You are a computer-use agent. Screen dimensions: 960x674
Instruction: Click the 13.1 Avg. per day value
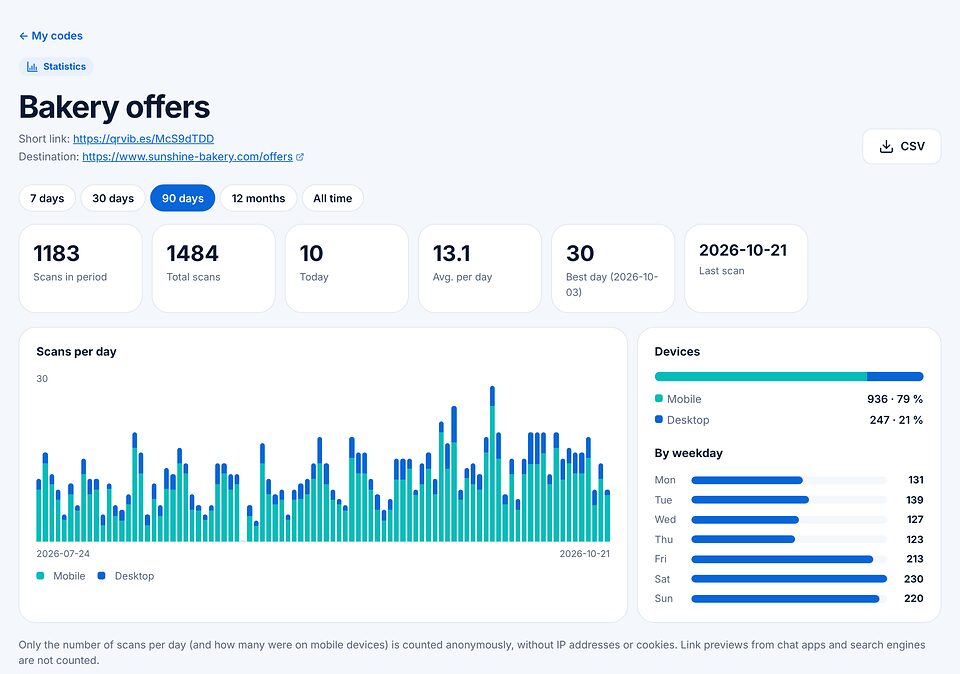click(x=452, y=253)
